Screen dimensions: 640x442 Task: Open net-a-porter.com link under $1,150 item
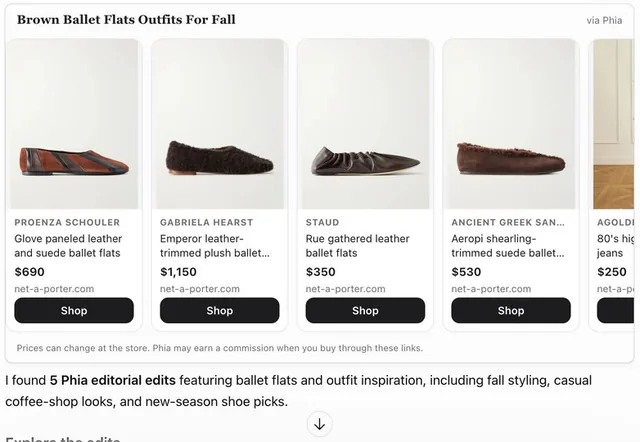(200, 289)
